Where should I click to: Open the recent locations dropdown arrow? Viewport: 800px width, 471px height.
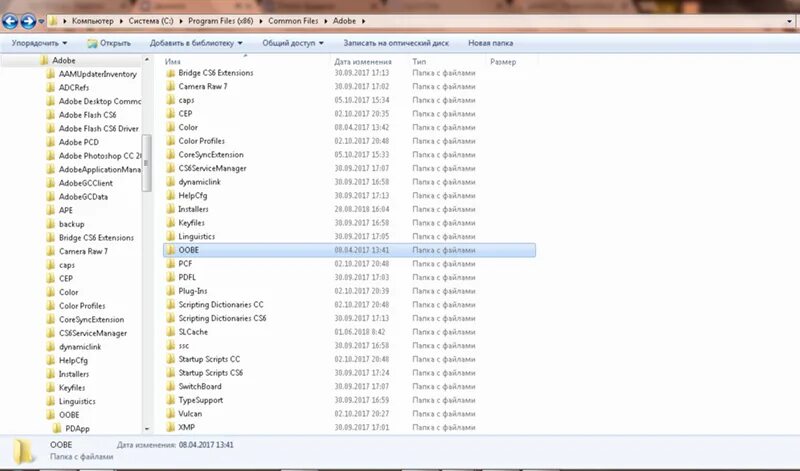[x=41, y=21]
